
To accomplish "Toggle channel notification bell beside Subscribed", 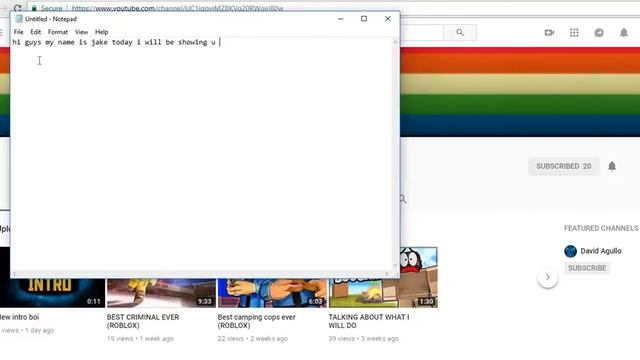I will (x=612, y=166).
